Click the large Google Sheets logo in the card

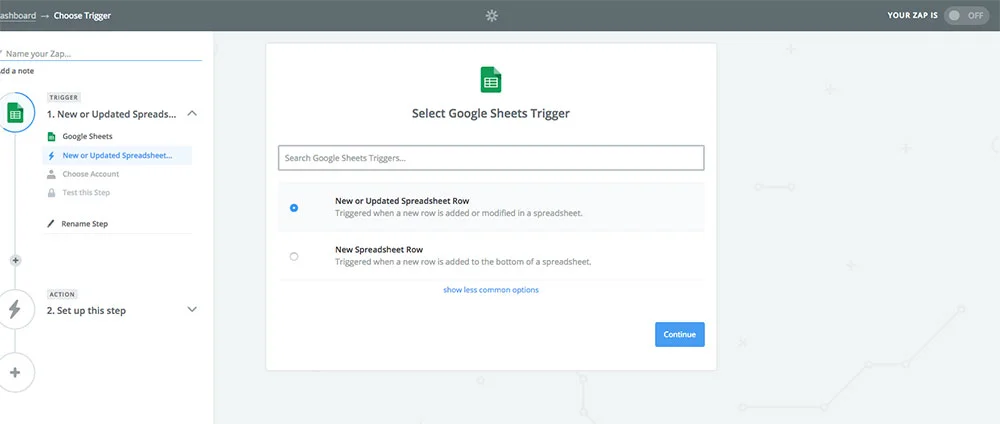[490, 80]
